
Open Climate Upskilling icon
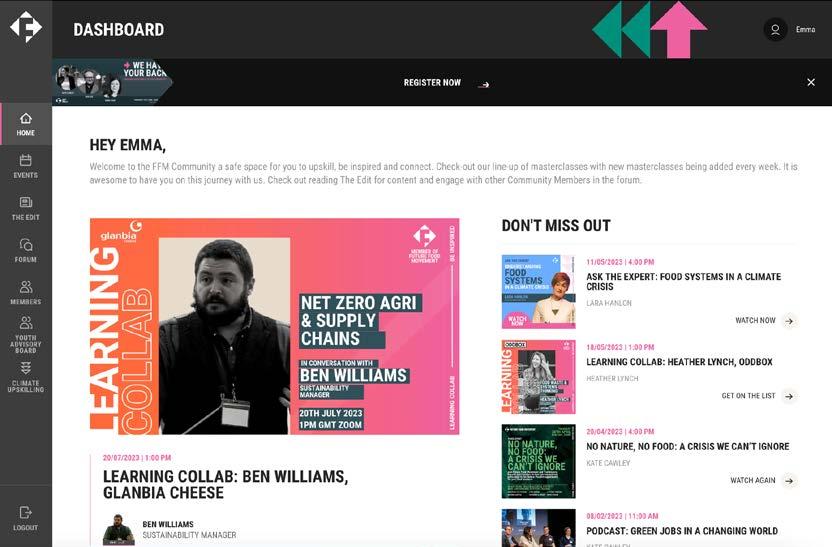25,368
